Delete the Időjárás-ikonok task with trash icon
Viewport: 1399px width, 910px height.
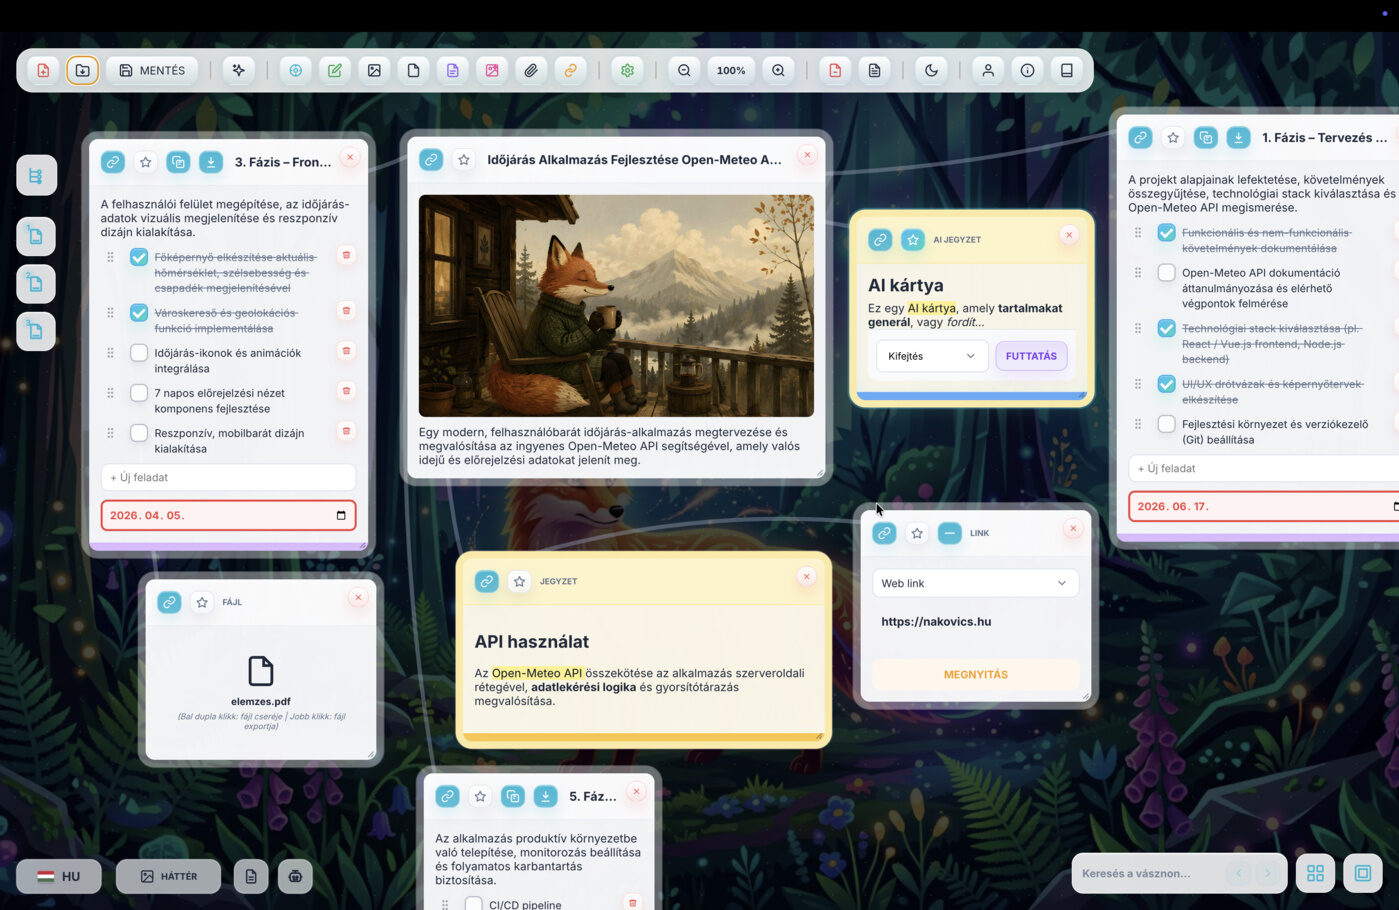pyautogui.click(x=346, y=351)
